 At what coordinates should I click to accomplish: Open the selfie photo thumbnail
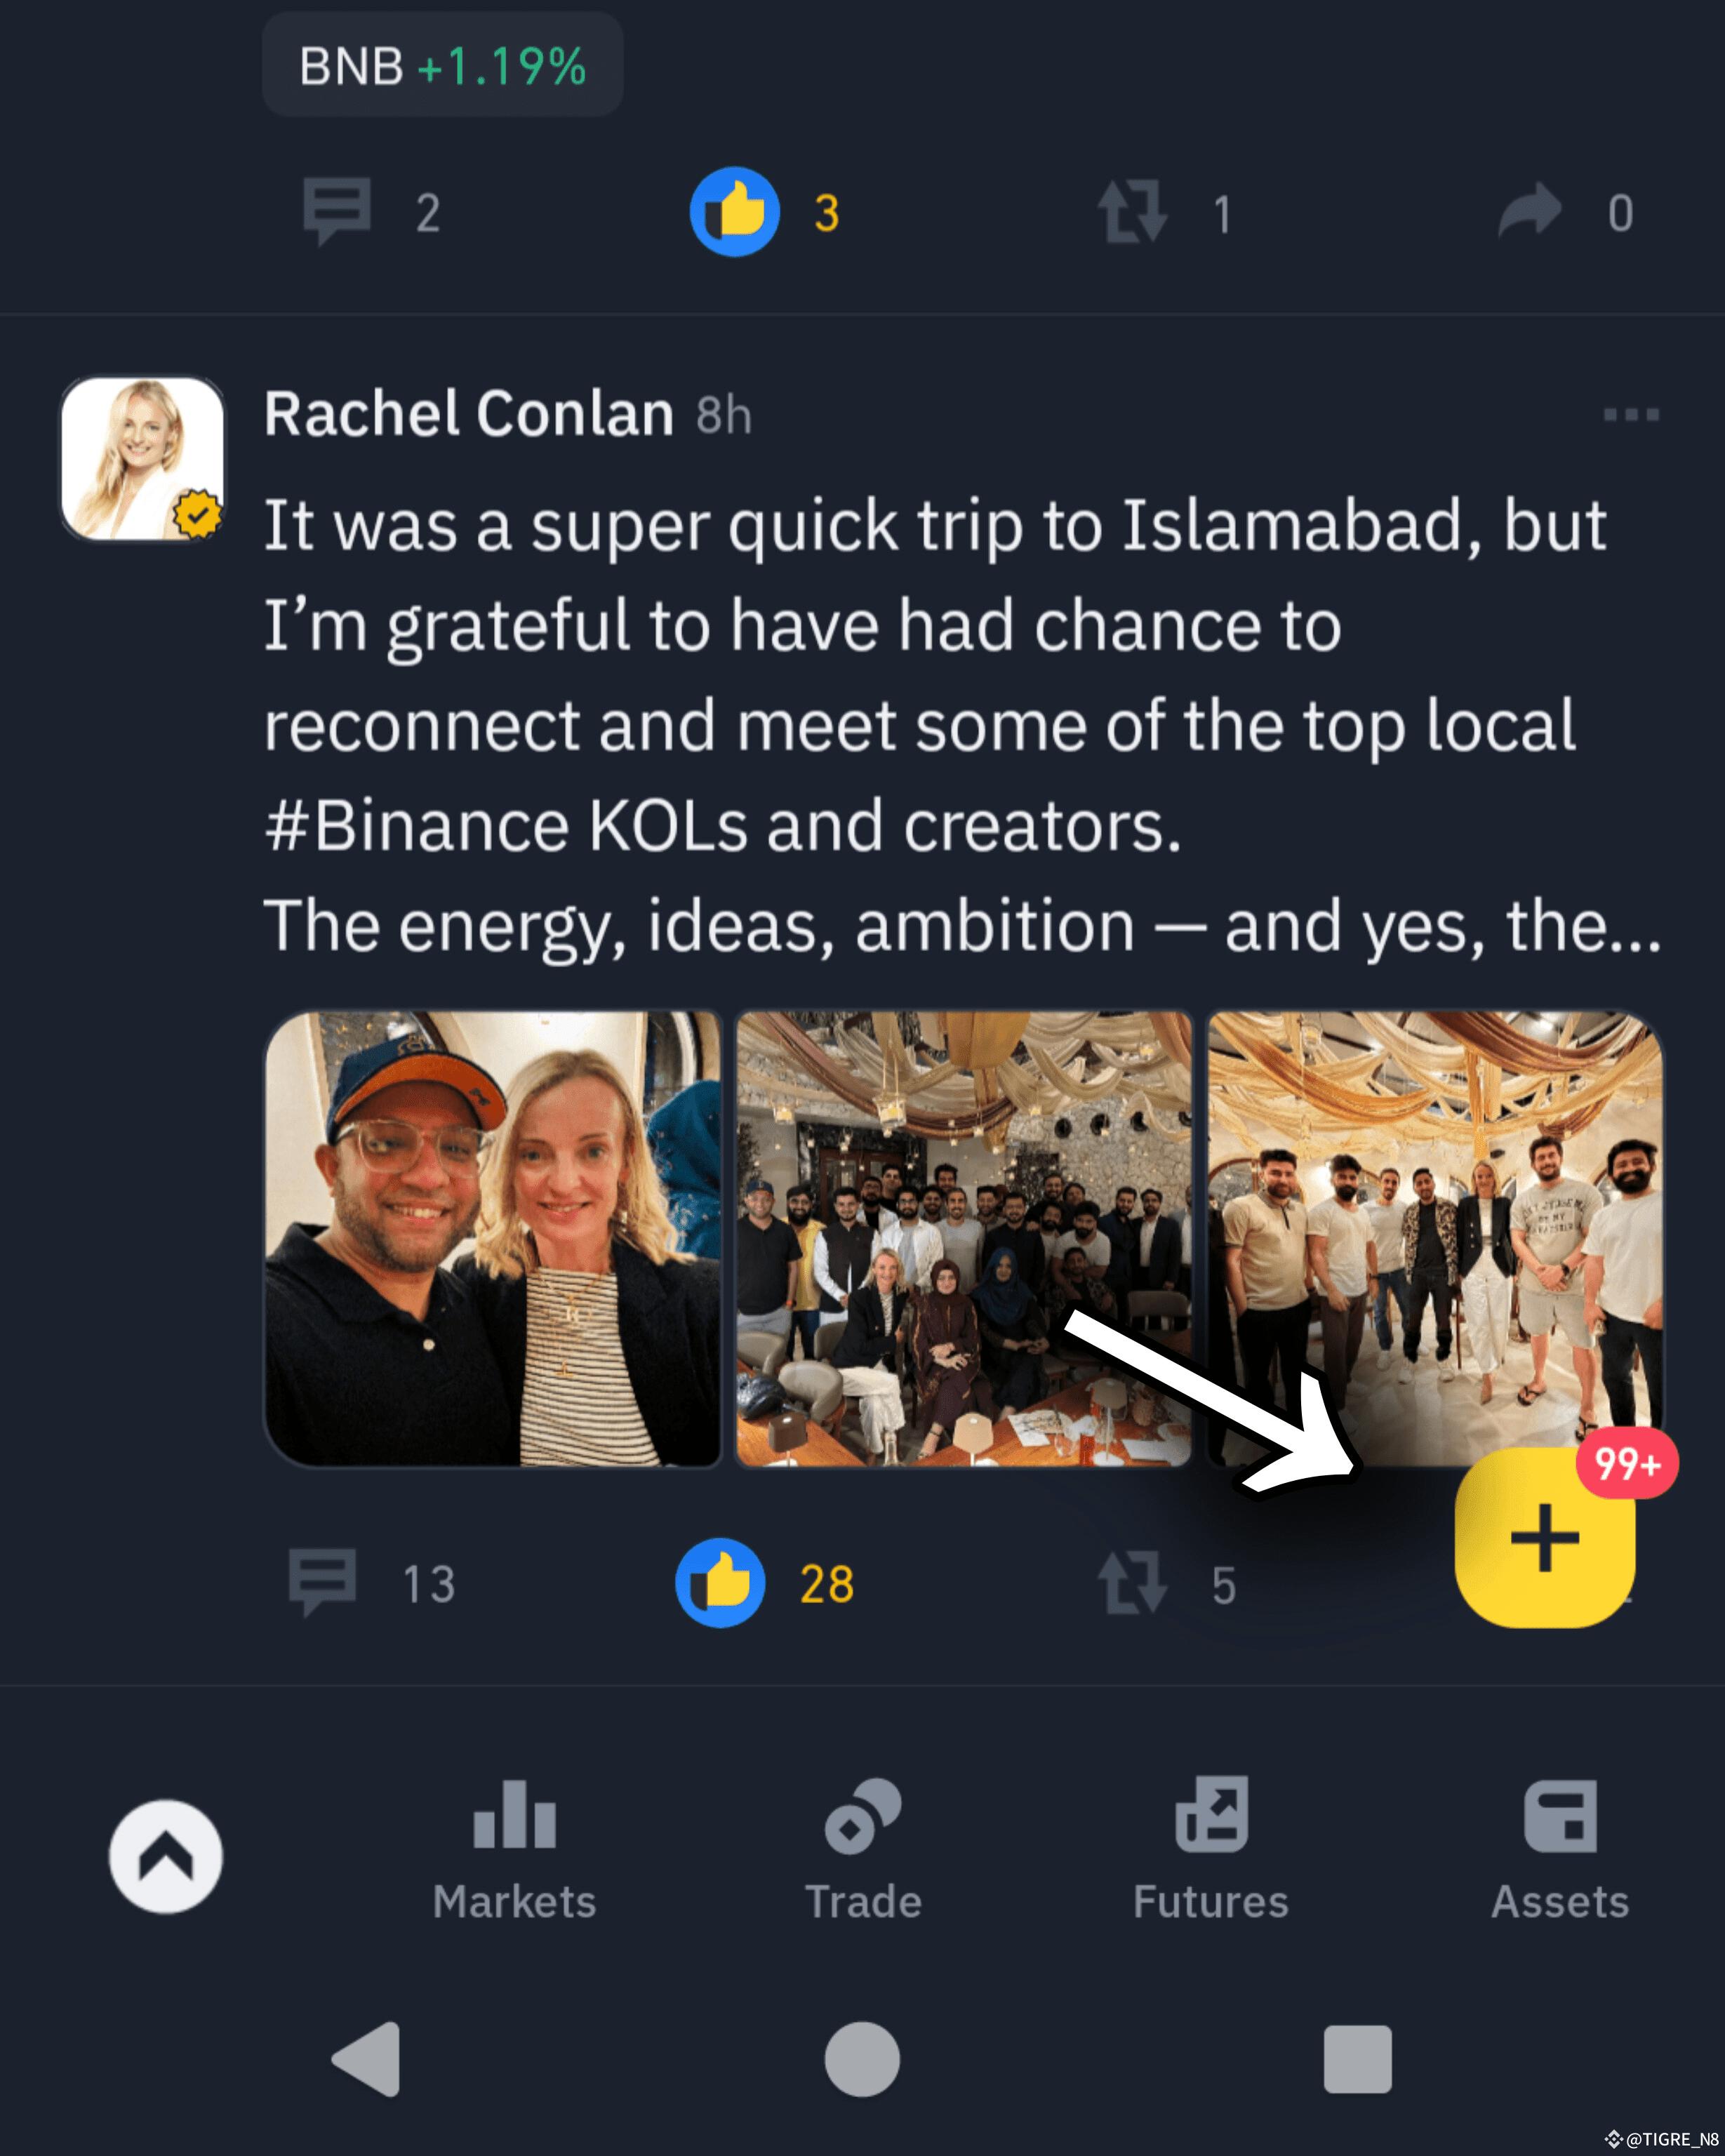(492, 1239)
